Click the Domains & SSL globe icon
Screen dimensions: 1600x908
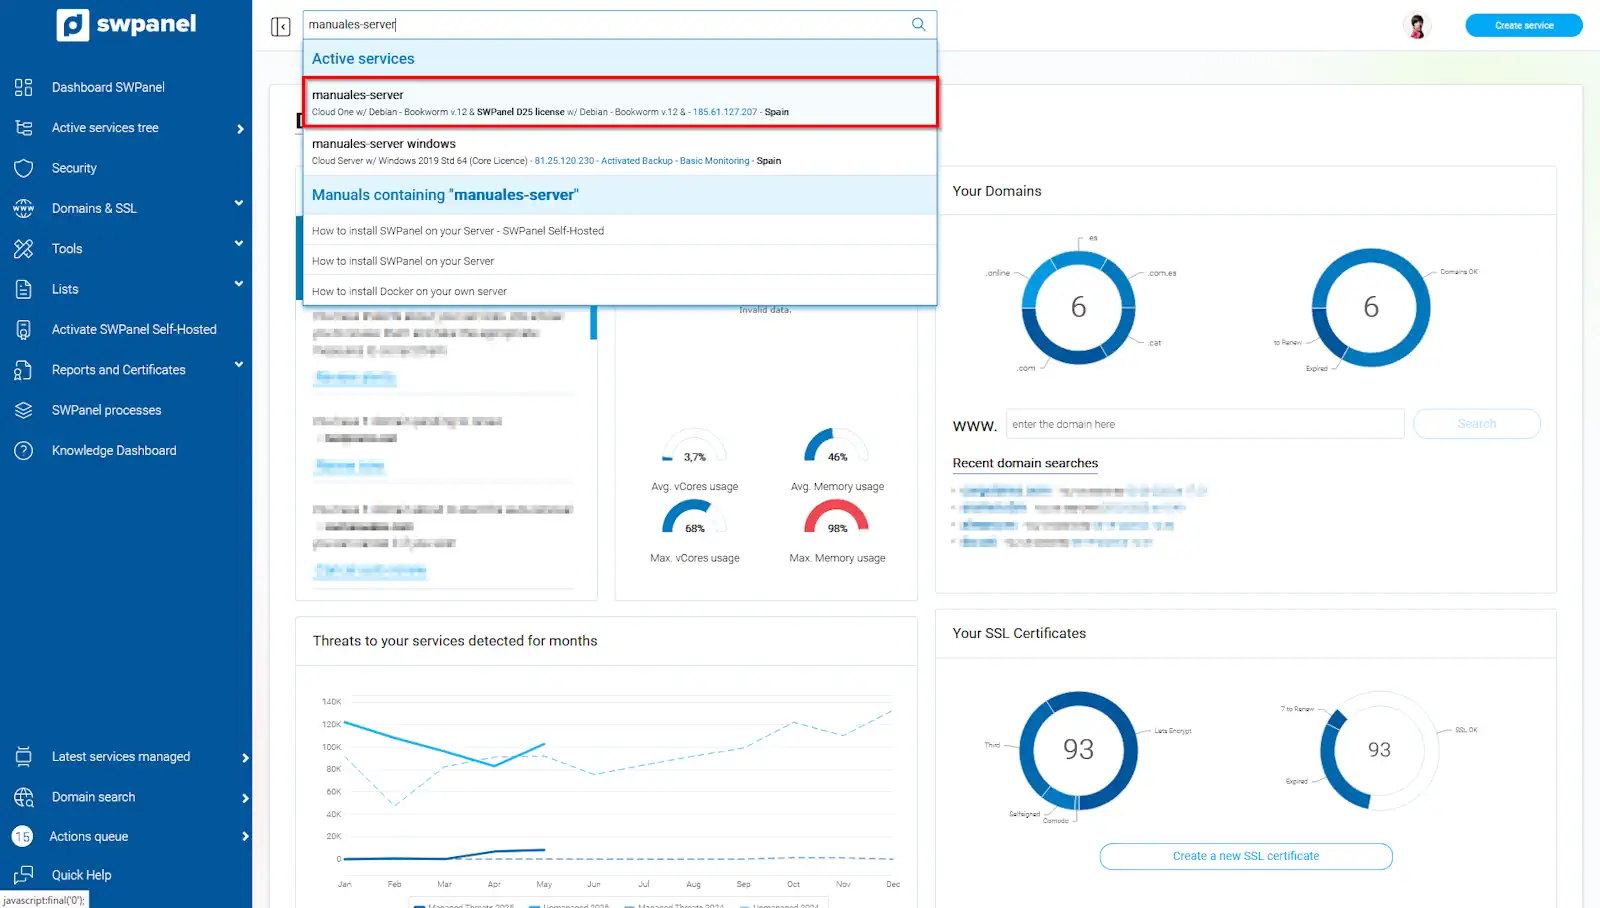click(x=24, y=208)
